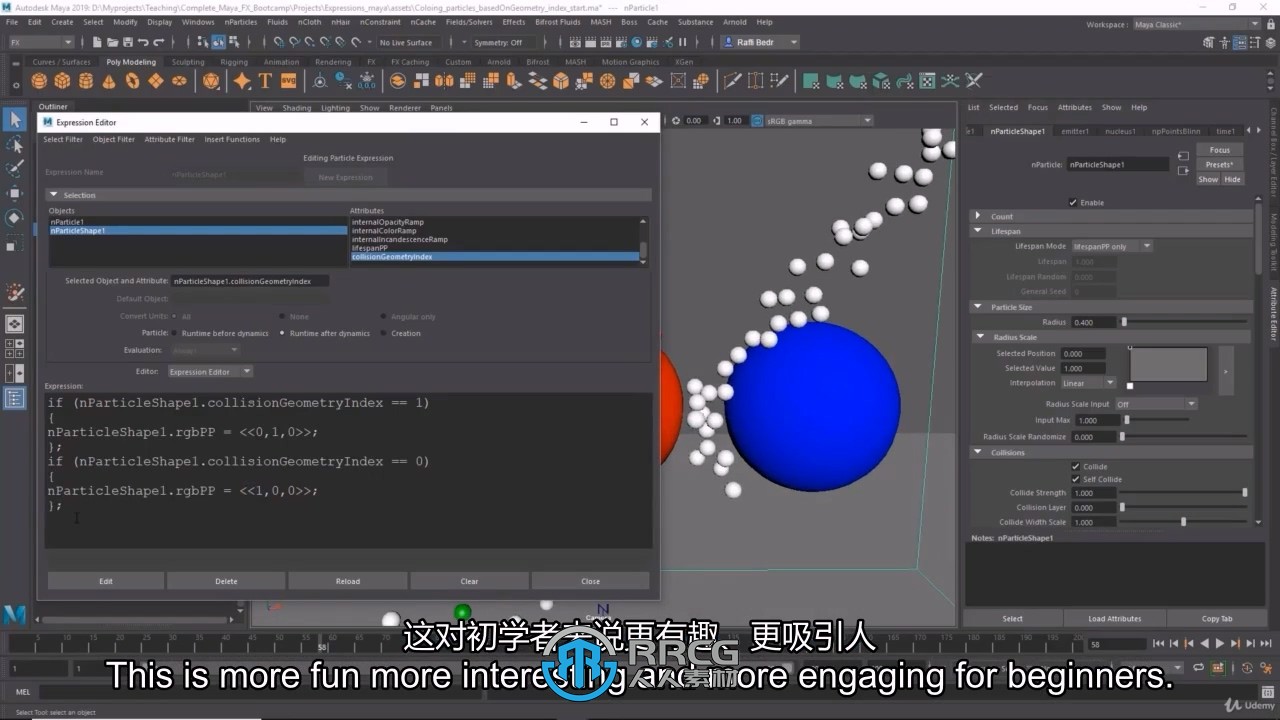The height and width of the screenshot is (720, 1280).
Task: Open Insert Functions menu in Expression Editor
Action: [232, 139]
